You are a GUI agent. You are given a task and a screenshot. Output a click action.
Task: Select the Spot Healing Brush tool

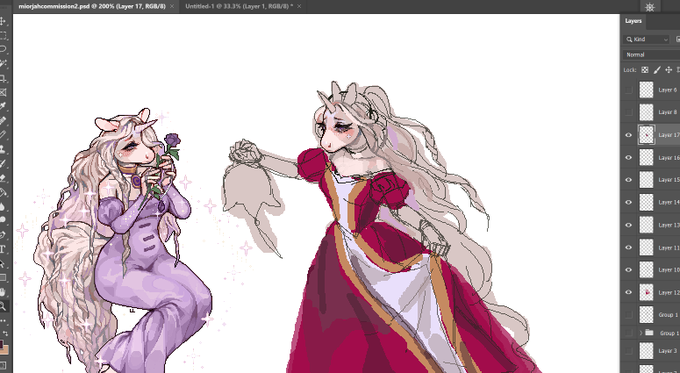3,121
